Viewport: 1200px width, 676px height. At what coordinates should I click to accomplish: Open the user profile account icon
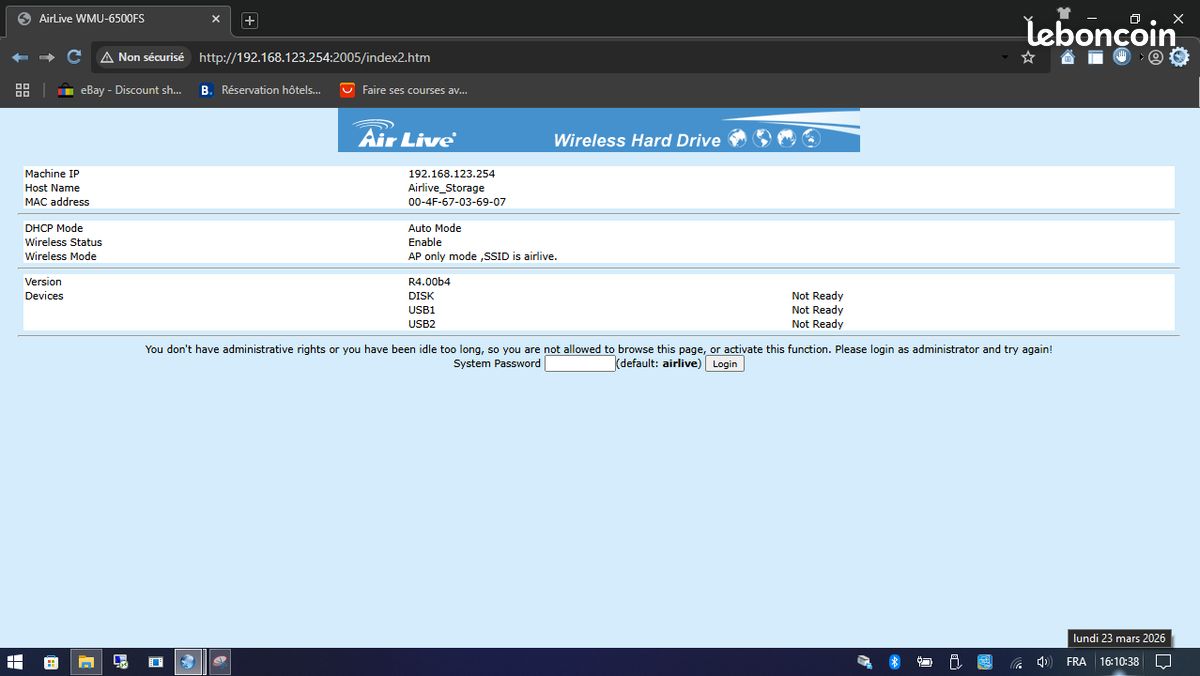click(1155, 58)
